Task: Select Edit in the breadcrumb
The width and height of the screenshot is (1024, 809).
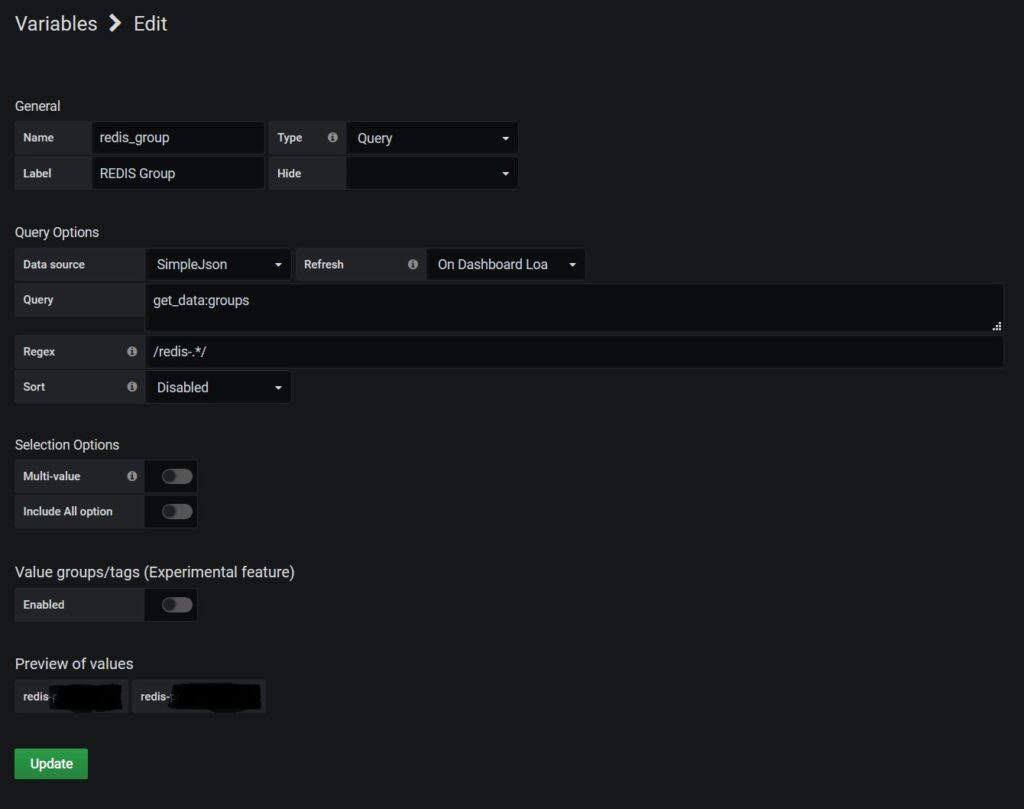Action: (x=150, y=23)
